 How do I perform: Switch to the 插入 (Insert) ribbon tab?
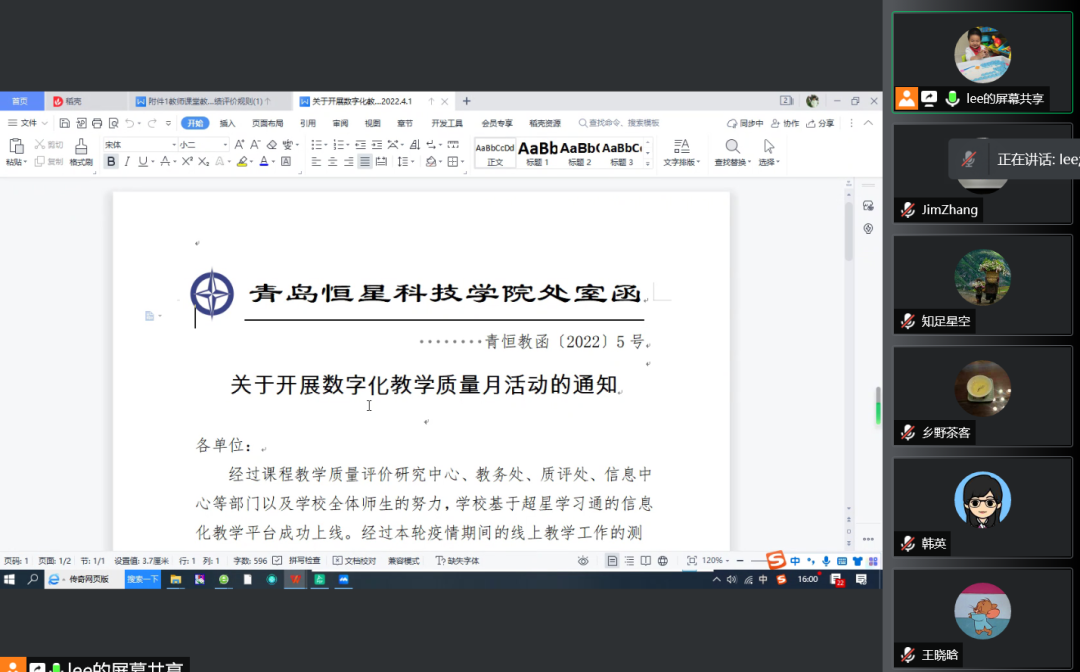coord(227,123)
